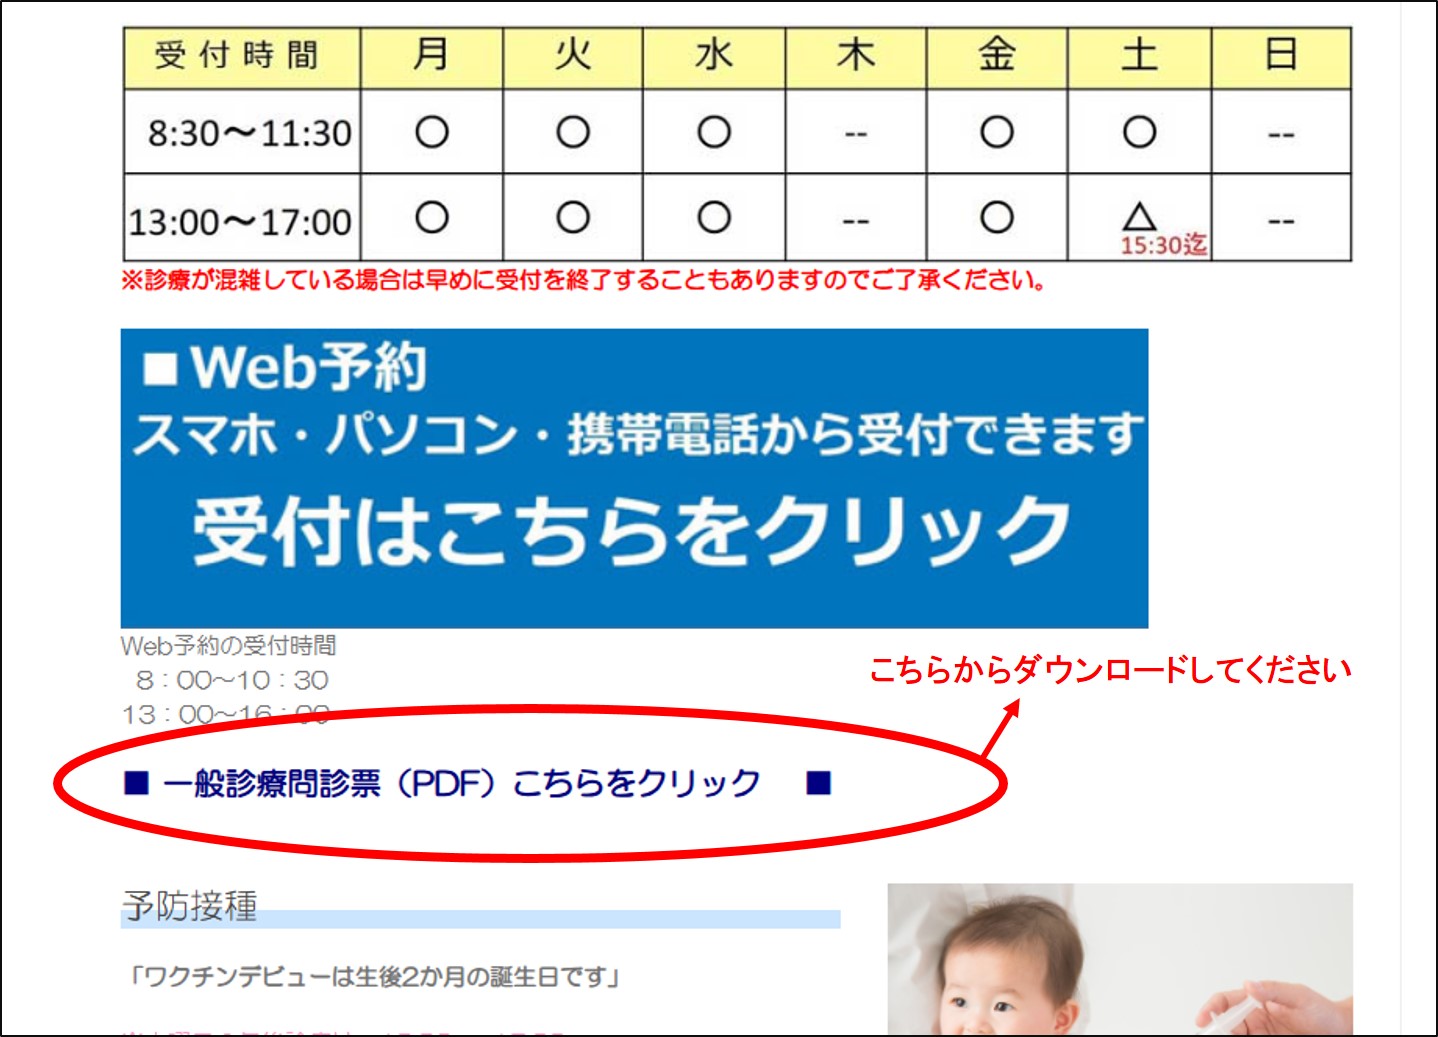Click the Web予約 blue banner
The height and width of the screenshot is (1037, 1438).
[x=634, y=478]
